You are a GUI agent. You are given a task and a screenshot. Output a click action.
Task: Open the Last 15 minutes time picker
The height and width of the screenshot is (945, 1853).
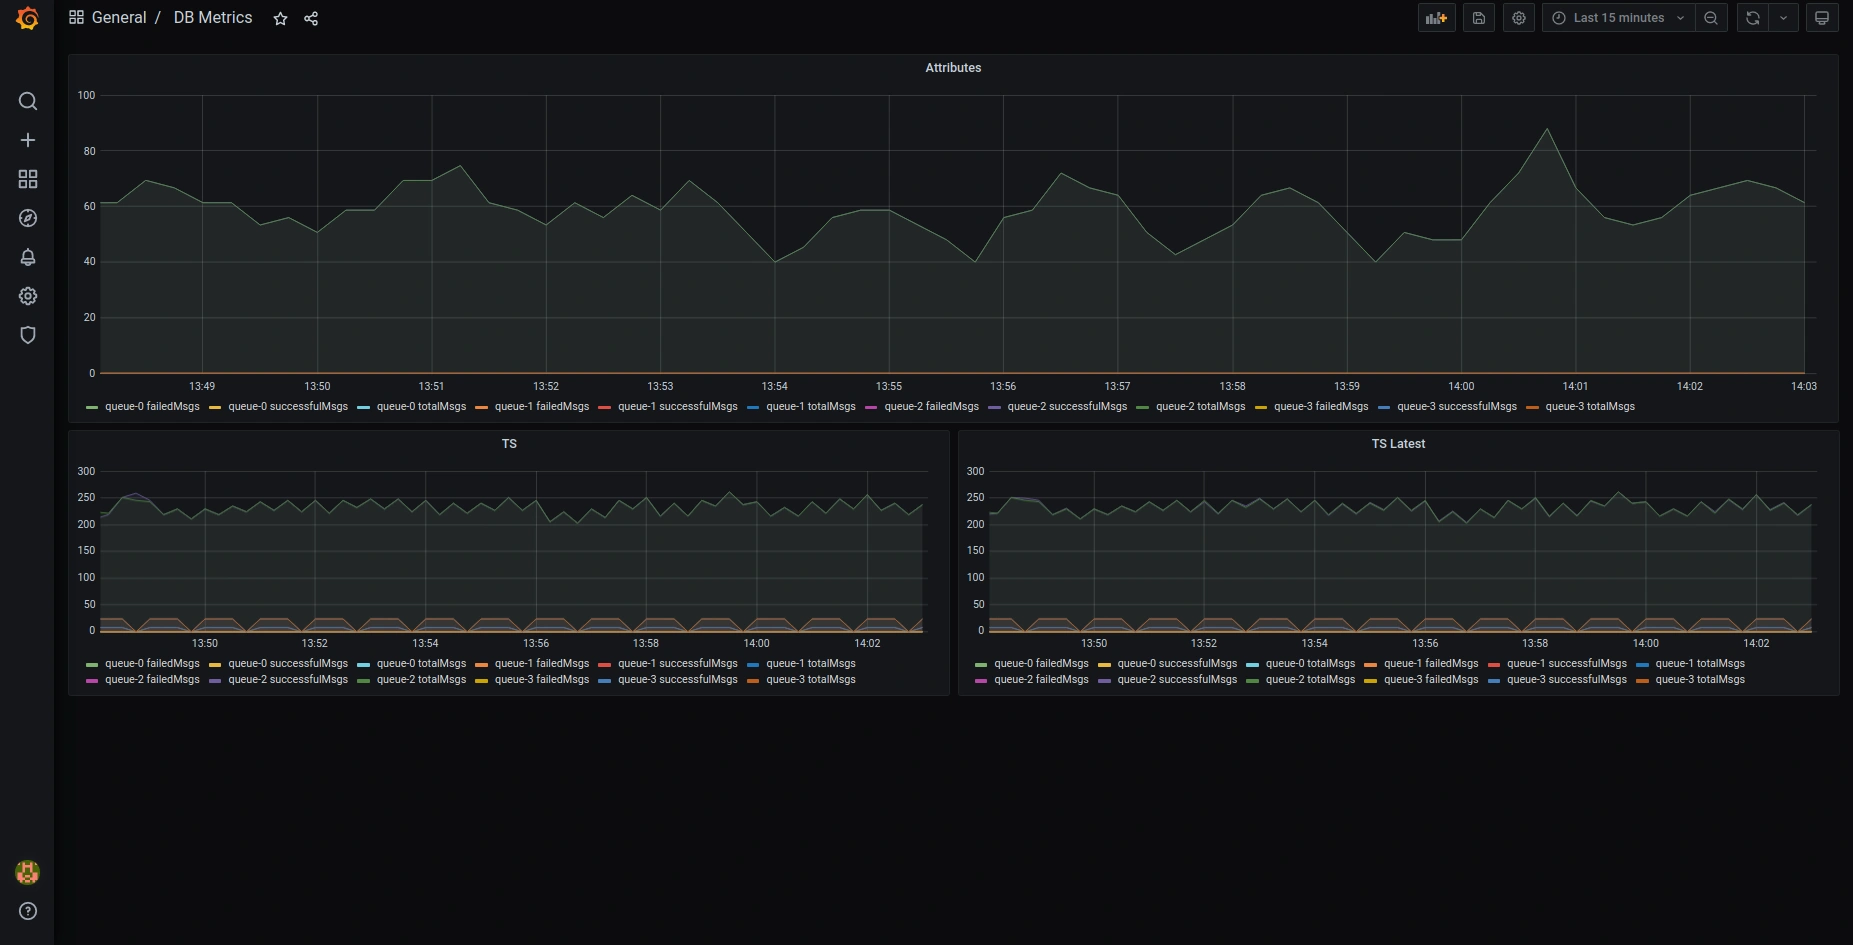(1618, 18)
